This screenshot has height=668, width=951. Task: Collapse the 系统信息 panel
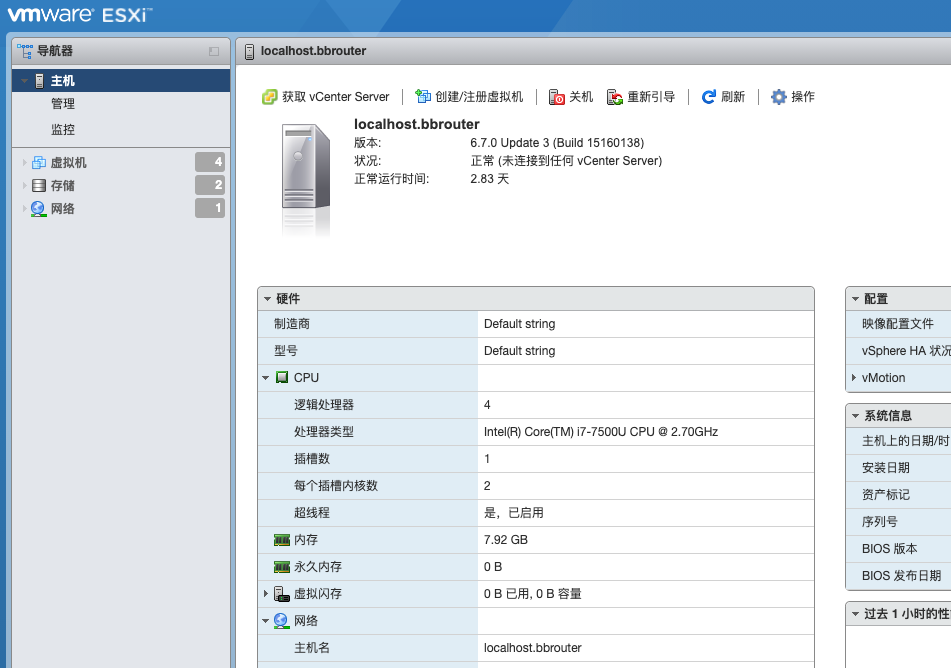click(855, 416)
